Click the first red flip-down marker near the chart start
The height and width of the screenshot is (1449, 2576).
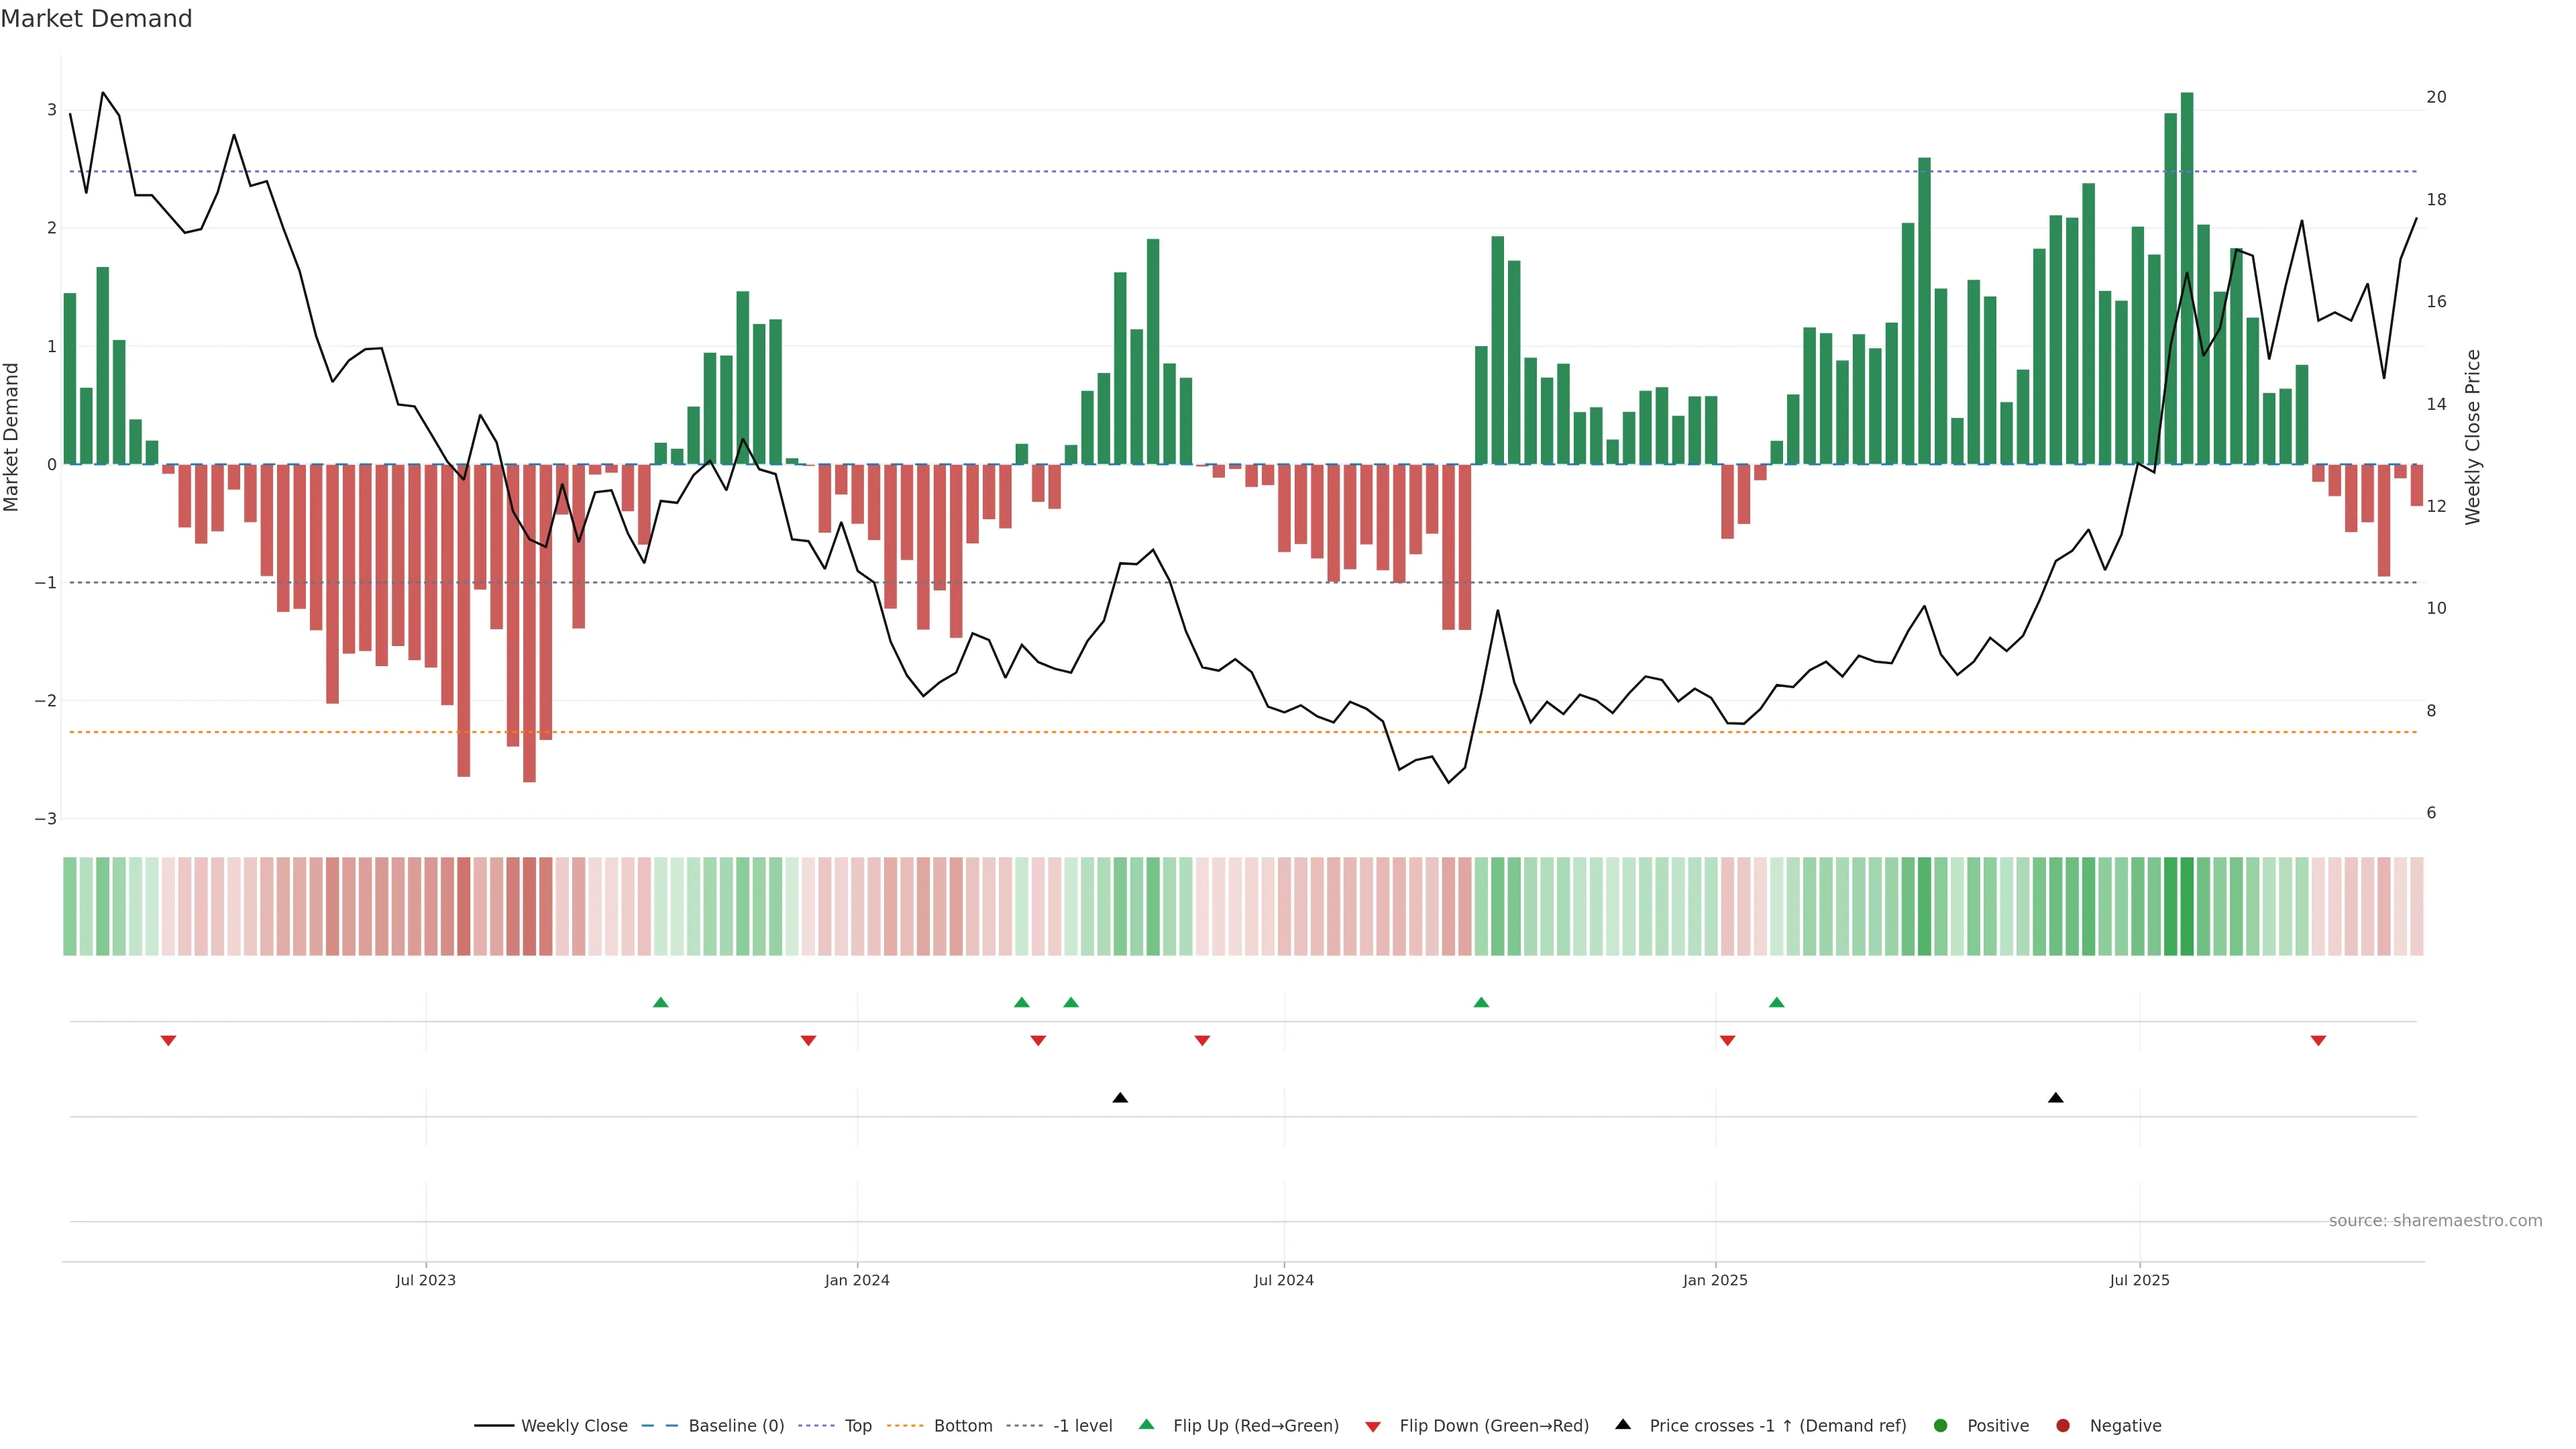tap(168, 1041)
